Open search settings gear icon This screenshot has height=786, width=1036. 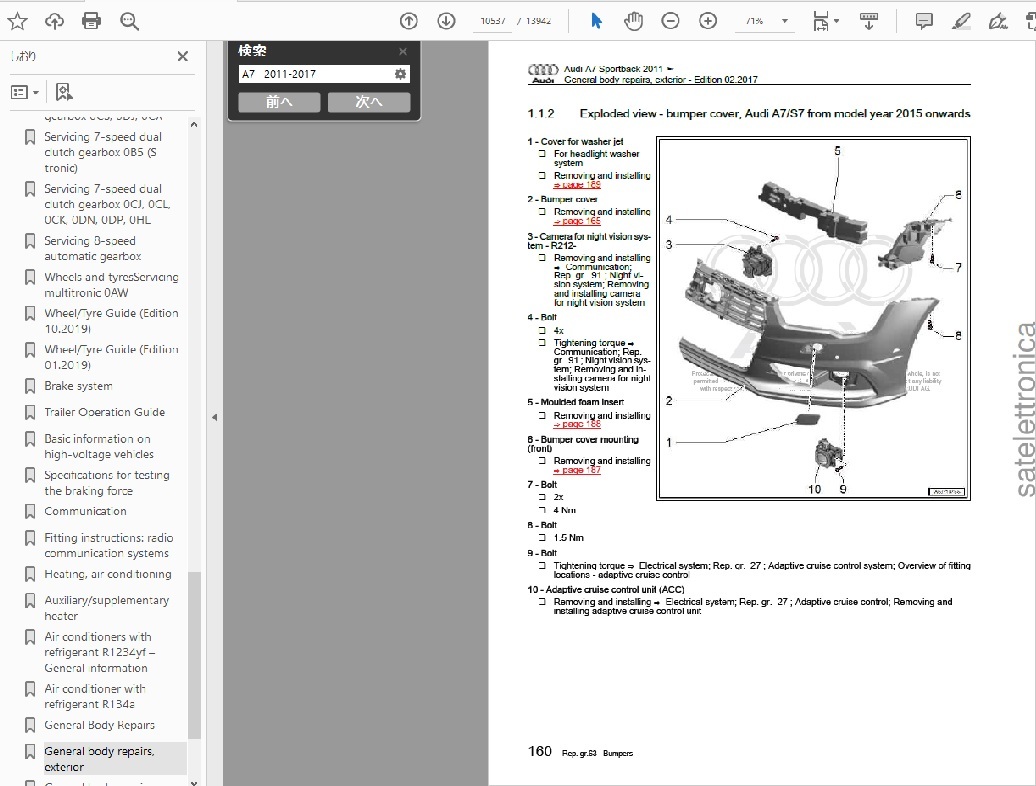pyautogui.click(x=400, y=74)
